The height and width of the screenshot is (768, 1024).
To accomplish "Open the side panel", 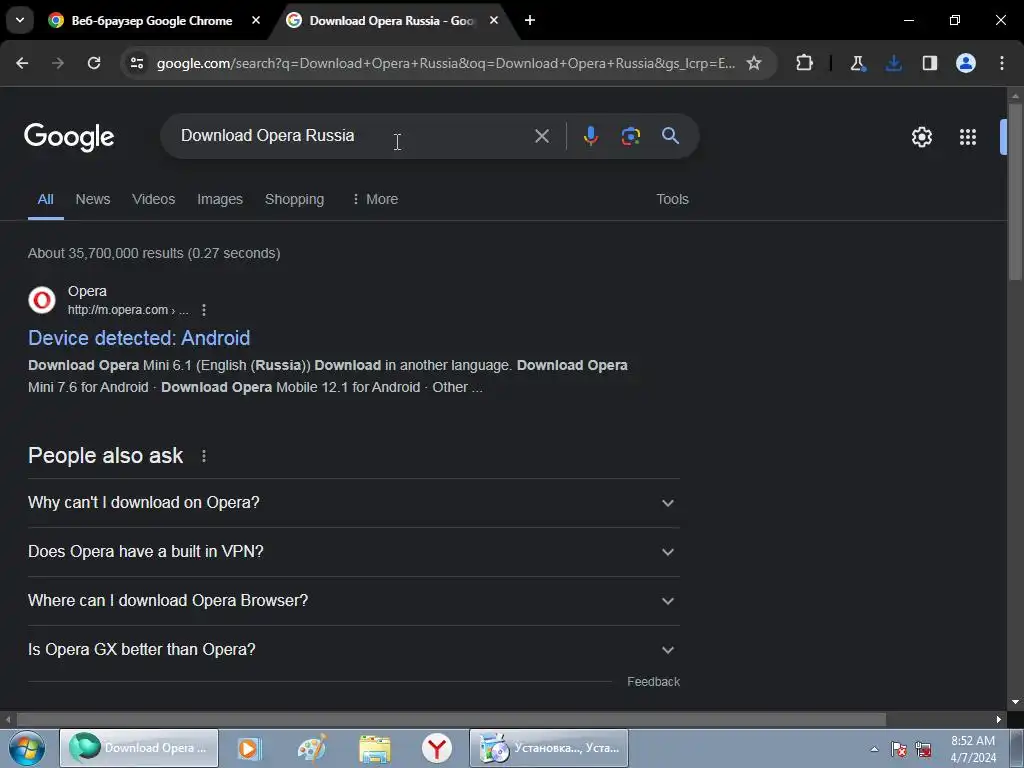I will click(x=929, y=63).
